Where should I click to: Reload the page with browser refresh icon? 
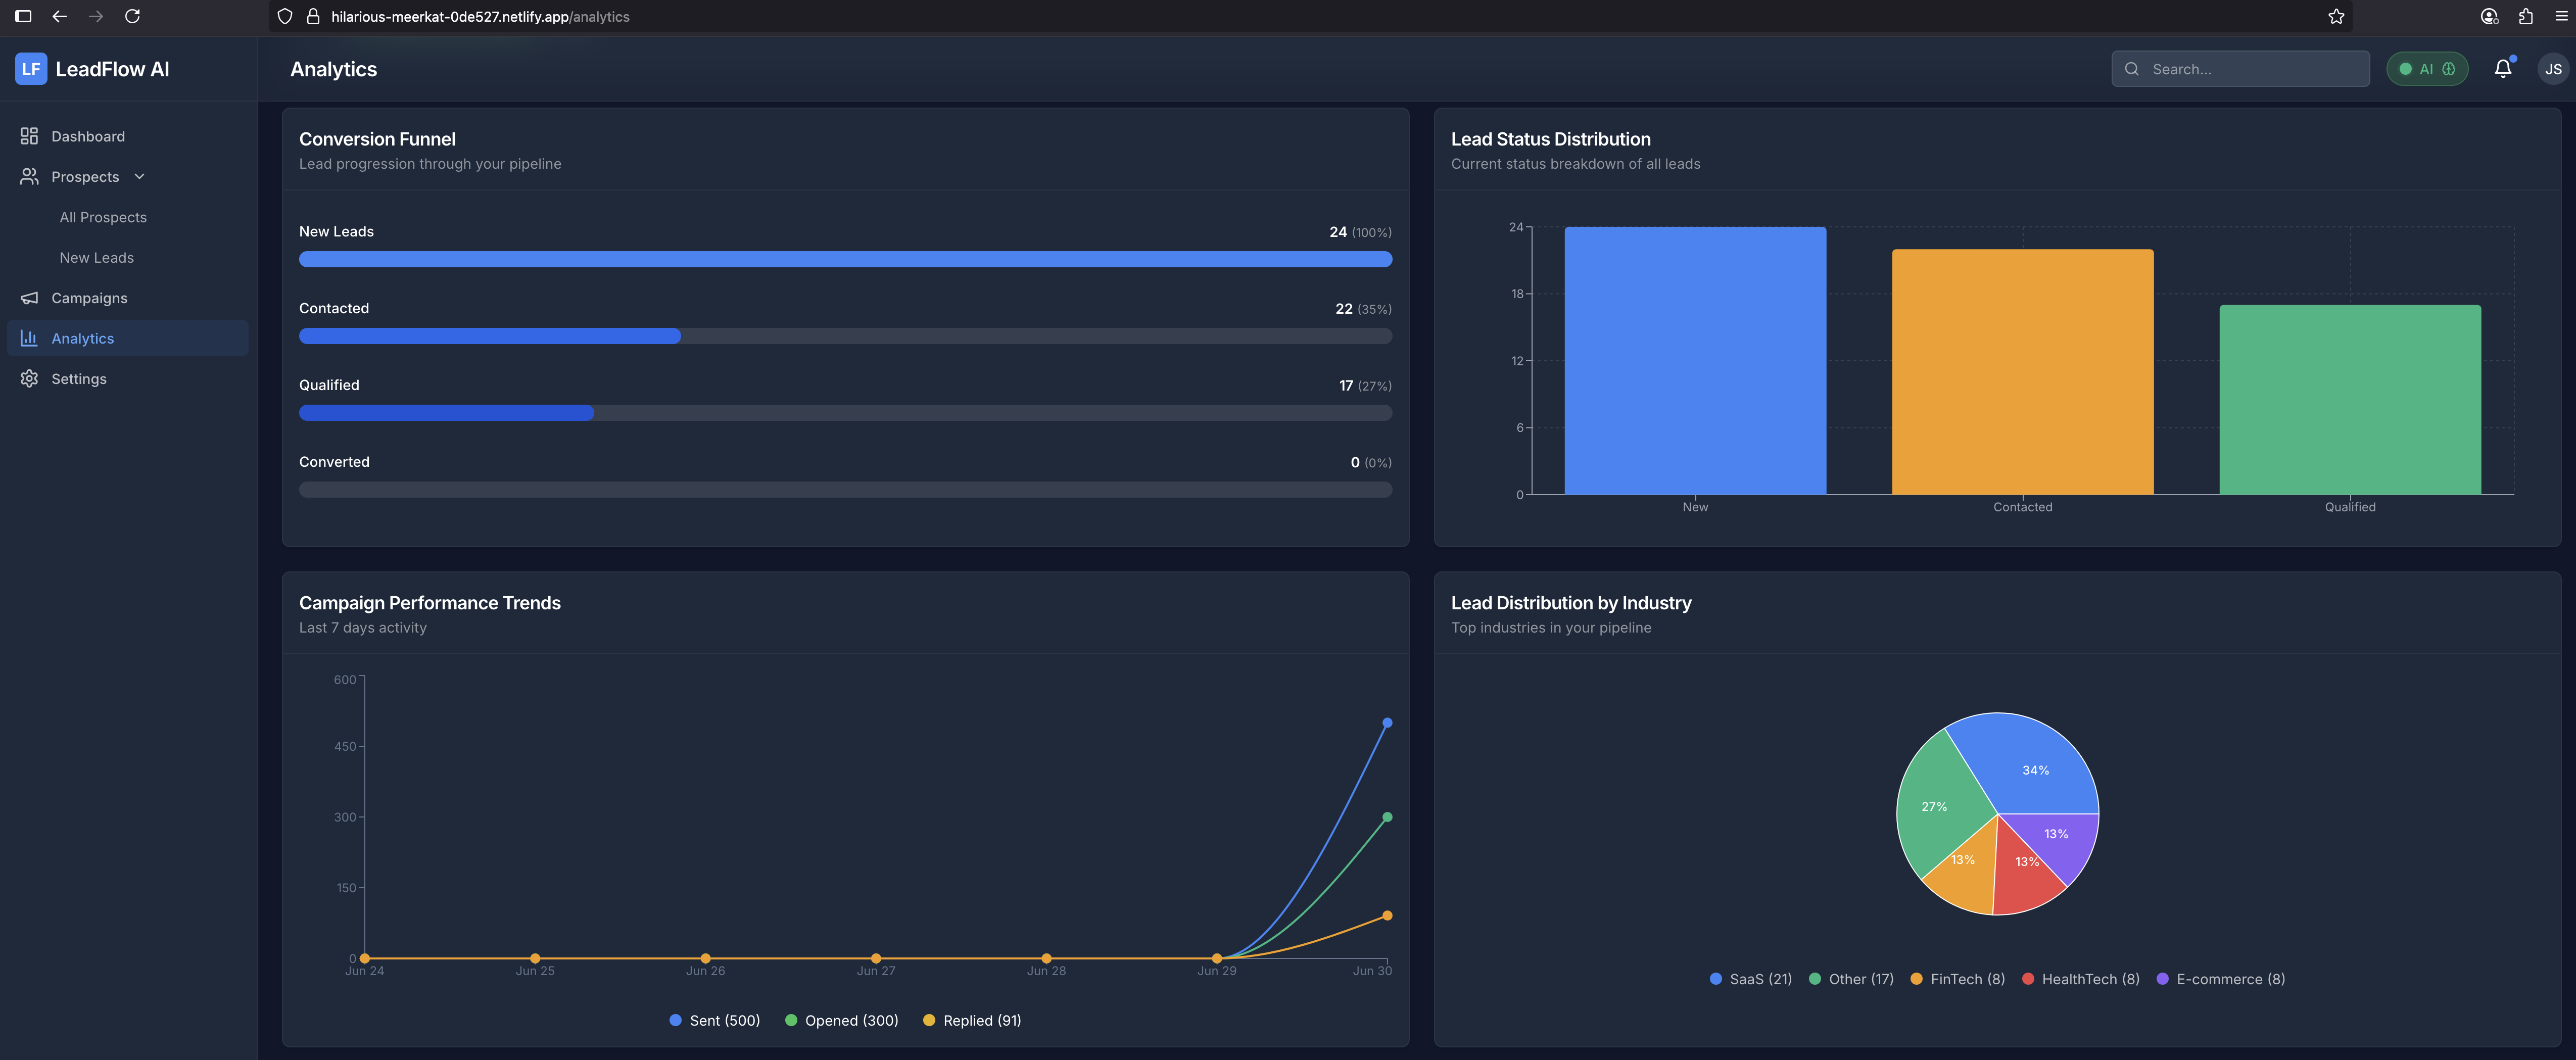tap(132, 16)
